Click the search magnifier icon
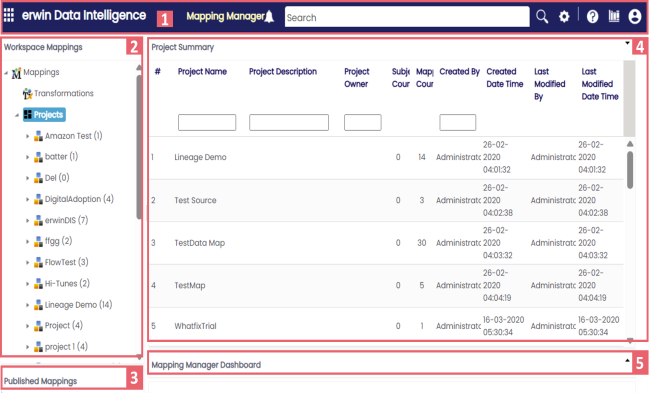The width and height of the screenshot is (654, 400). pos(542,17)
